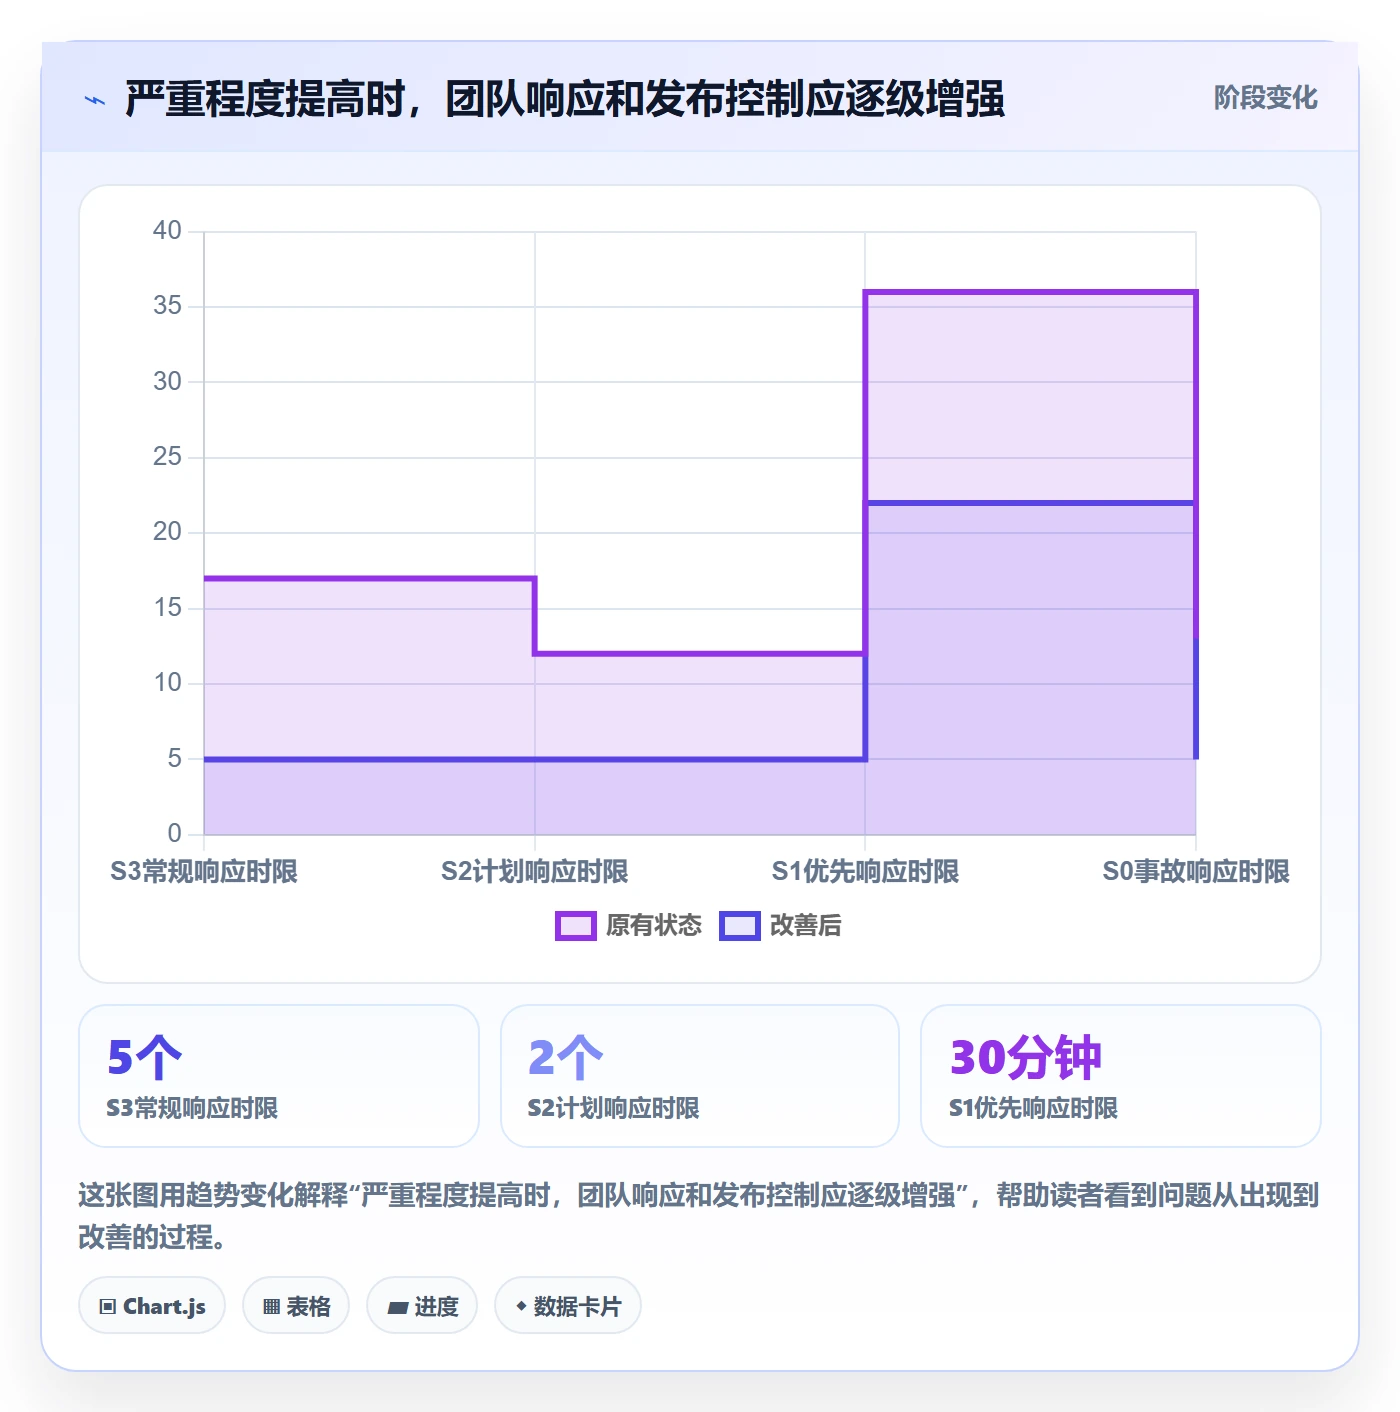Toggle the 改善后 legend swatch
This screenshot has width=1400, height=1412.
[740, 926]
